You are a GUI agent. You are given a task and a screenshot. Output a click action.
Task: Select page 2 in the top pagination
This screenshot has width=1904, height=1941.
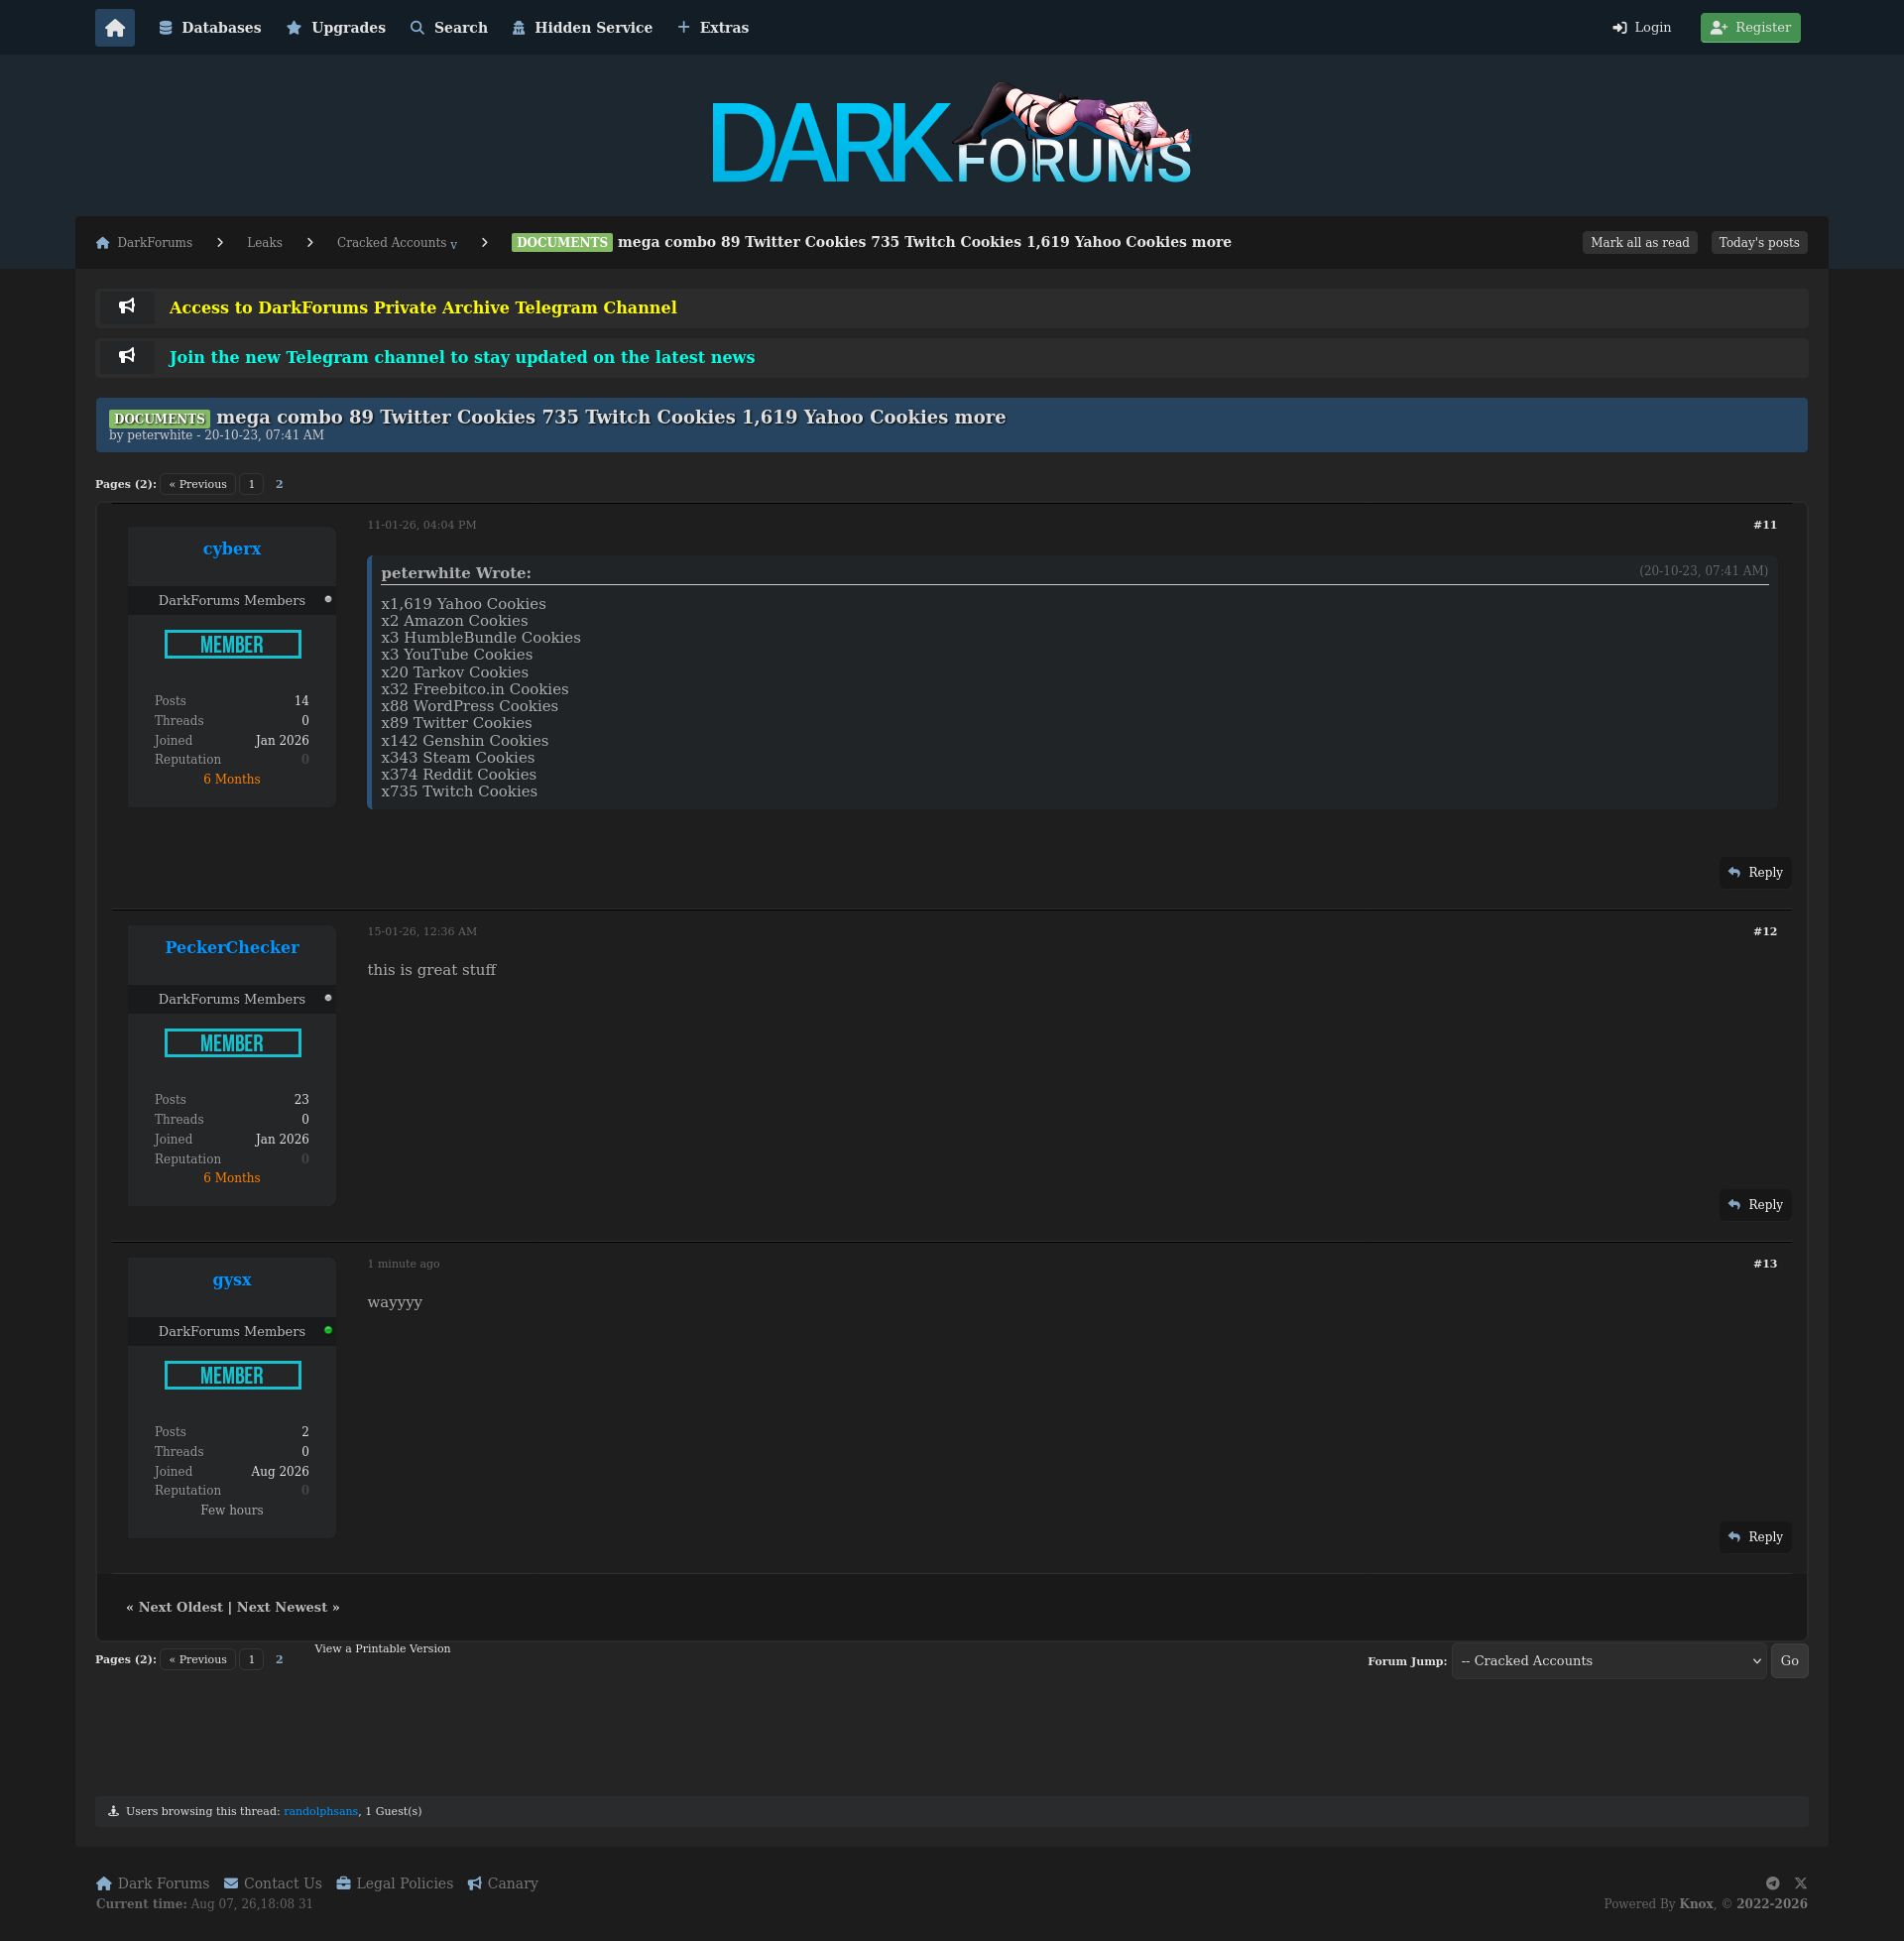point(279,484)
